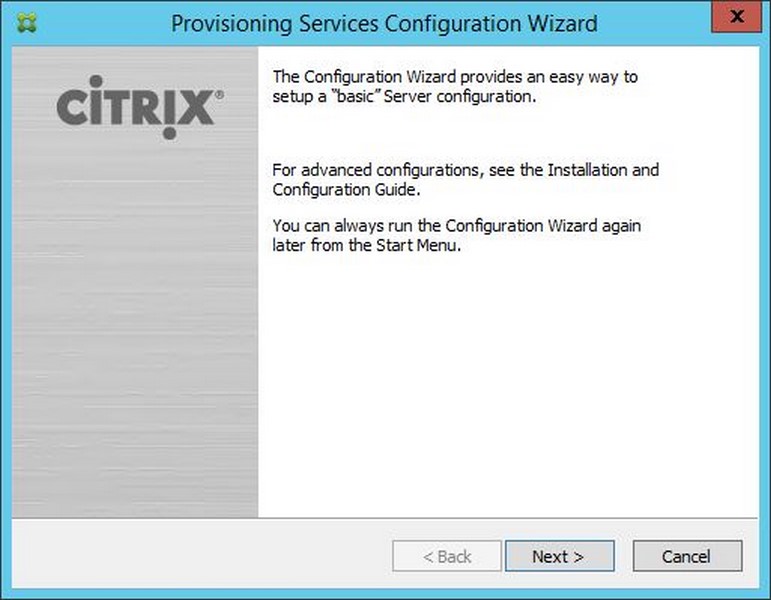Proceed with the Next > button

coord(560,556)
